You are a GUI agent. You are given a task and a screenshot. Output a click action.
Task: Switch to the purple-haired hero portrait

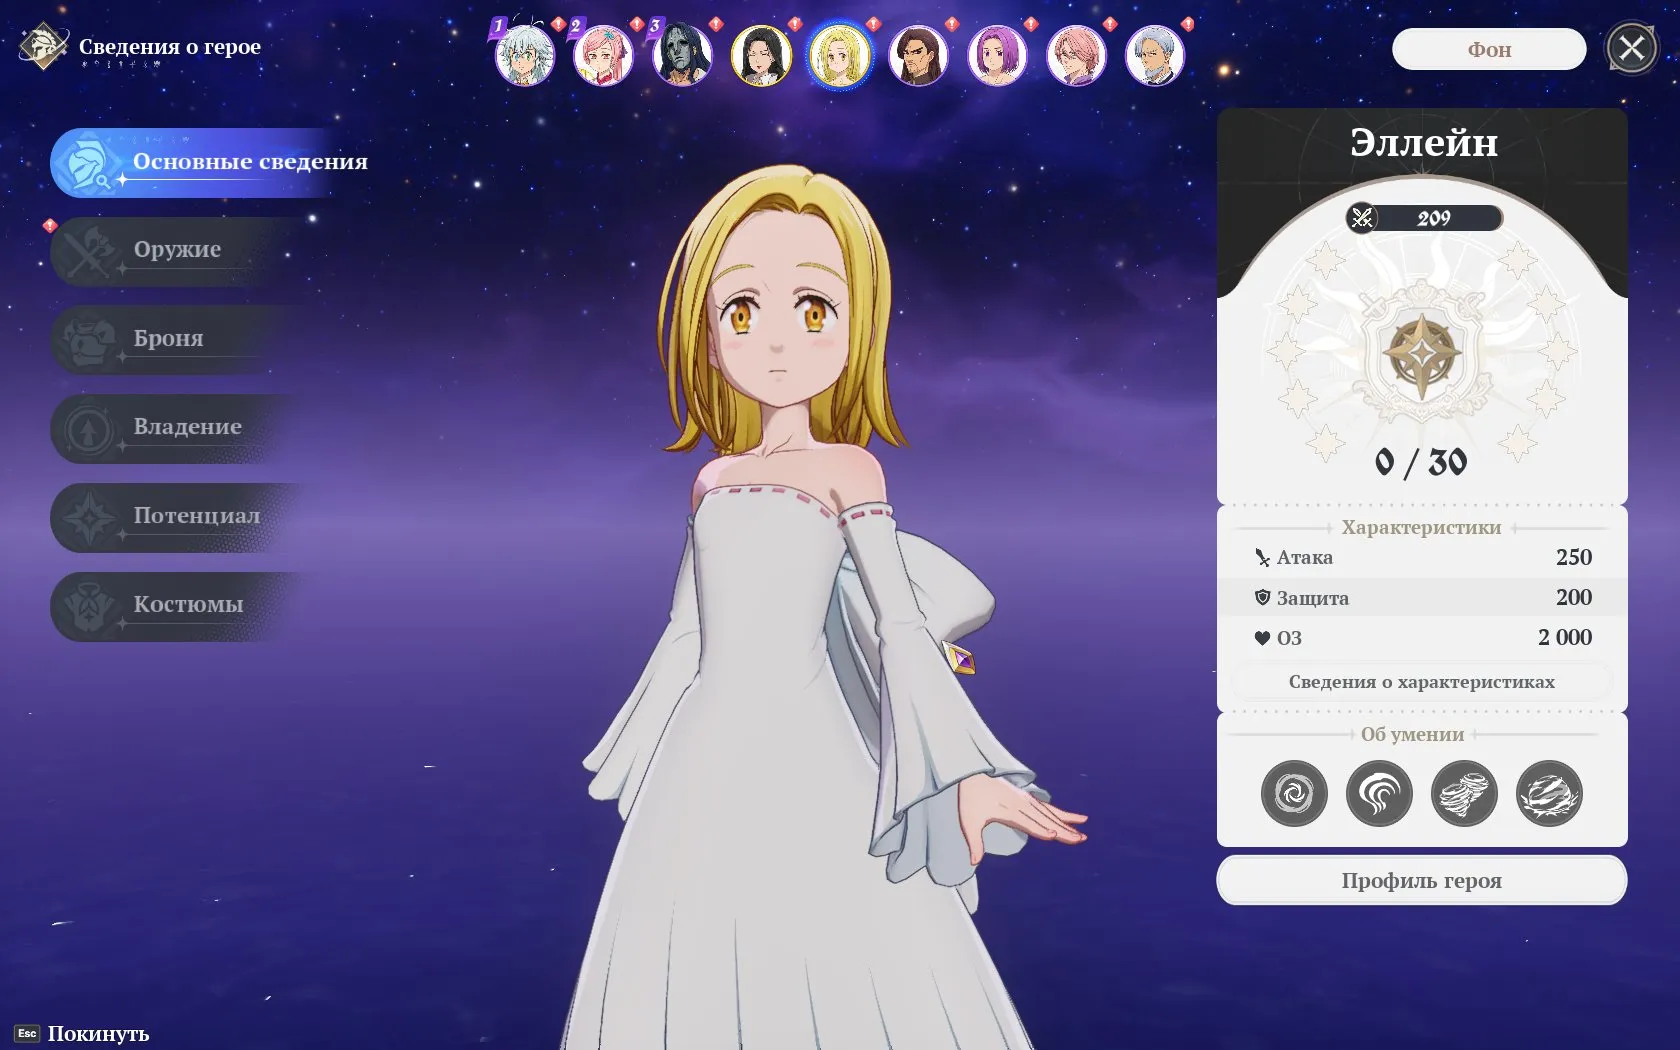pyautogui.click(x=997, y=55)
